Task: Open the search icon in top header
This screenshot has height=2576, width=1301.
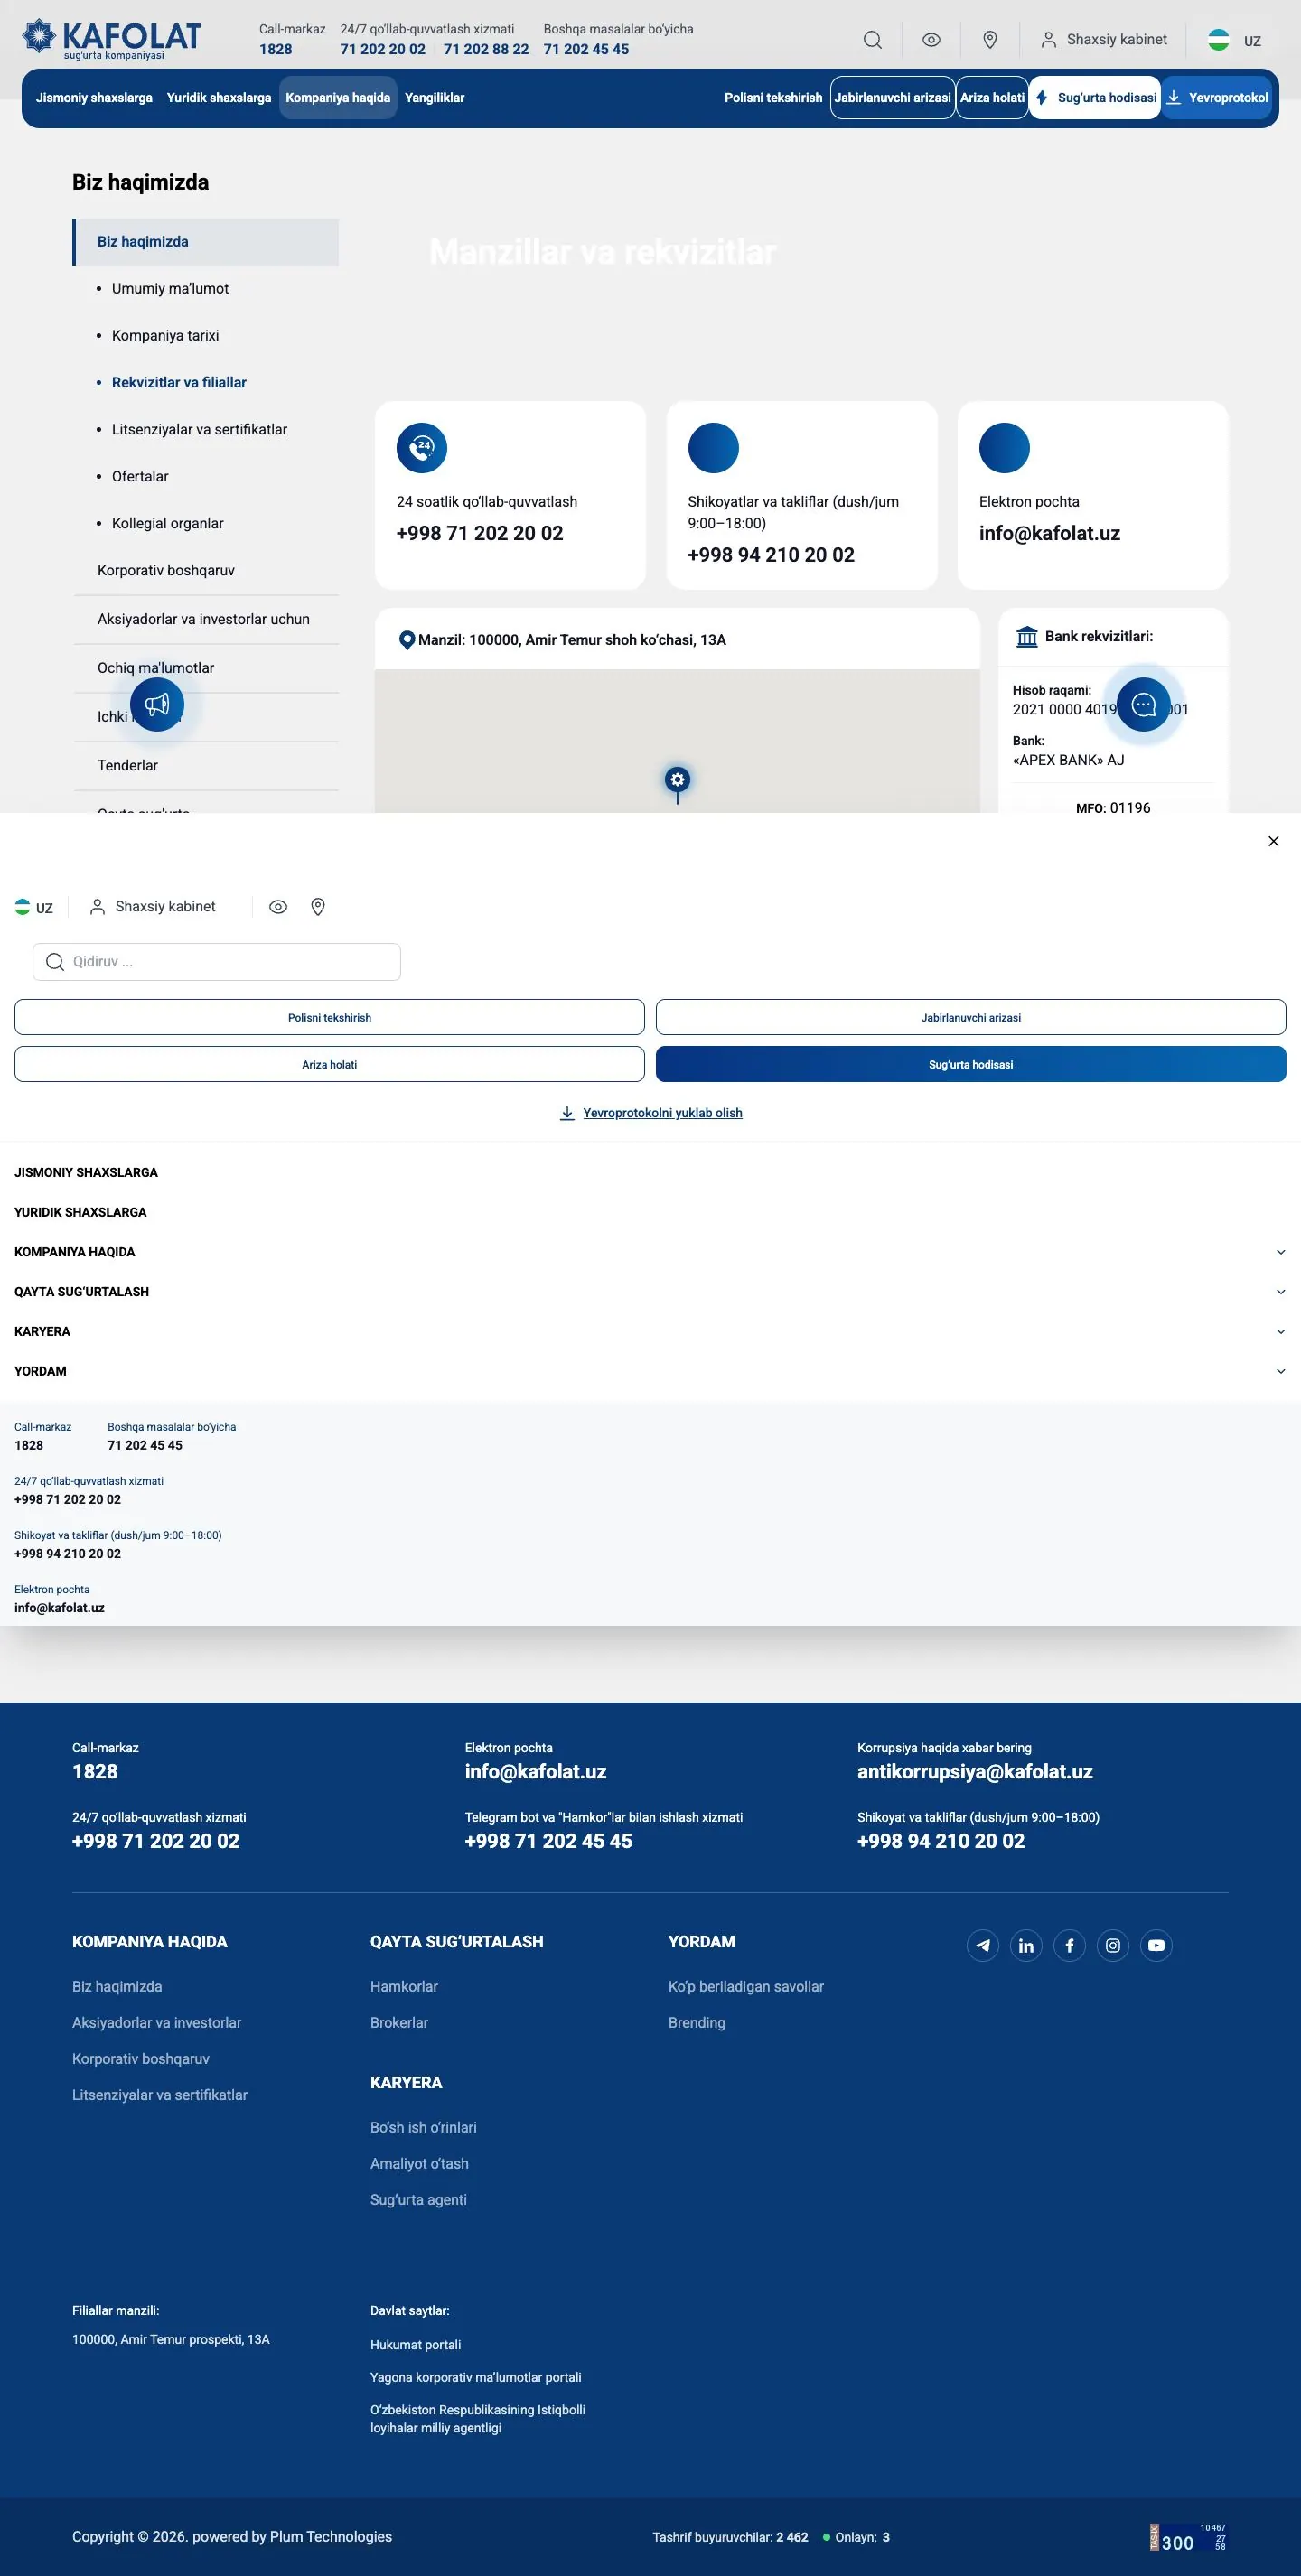Action: (x=872, y=40)
